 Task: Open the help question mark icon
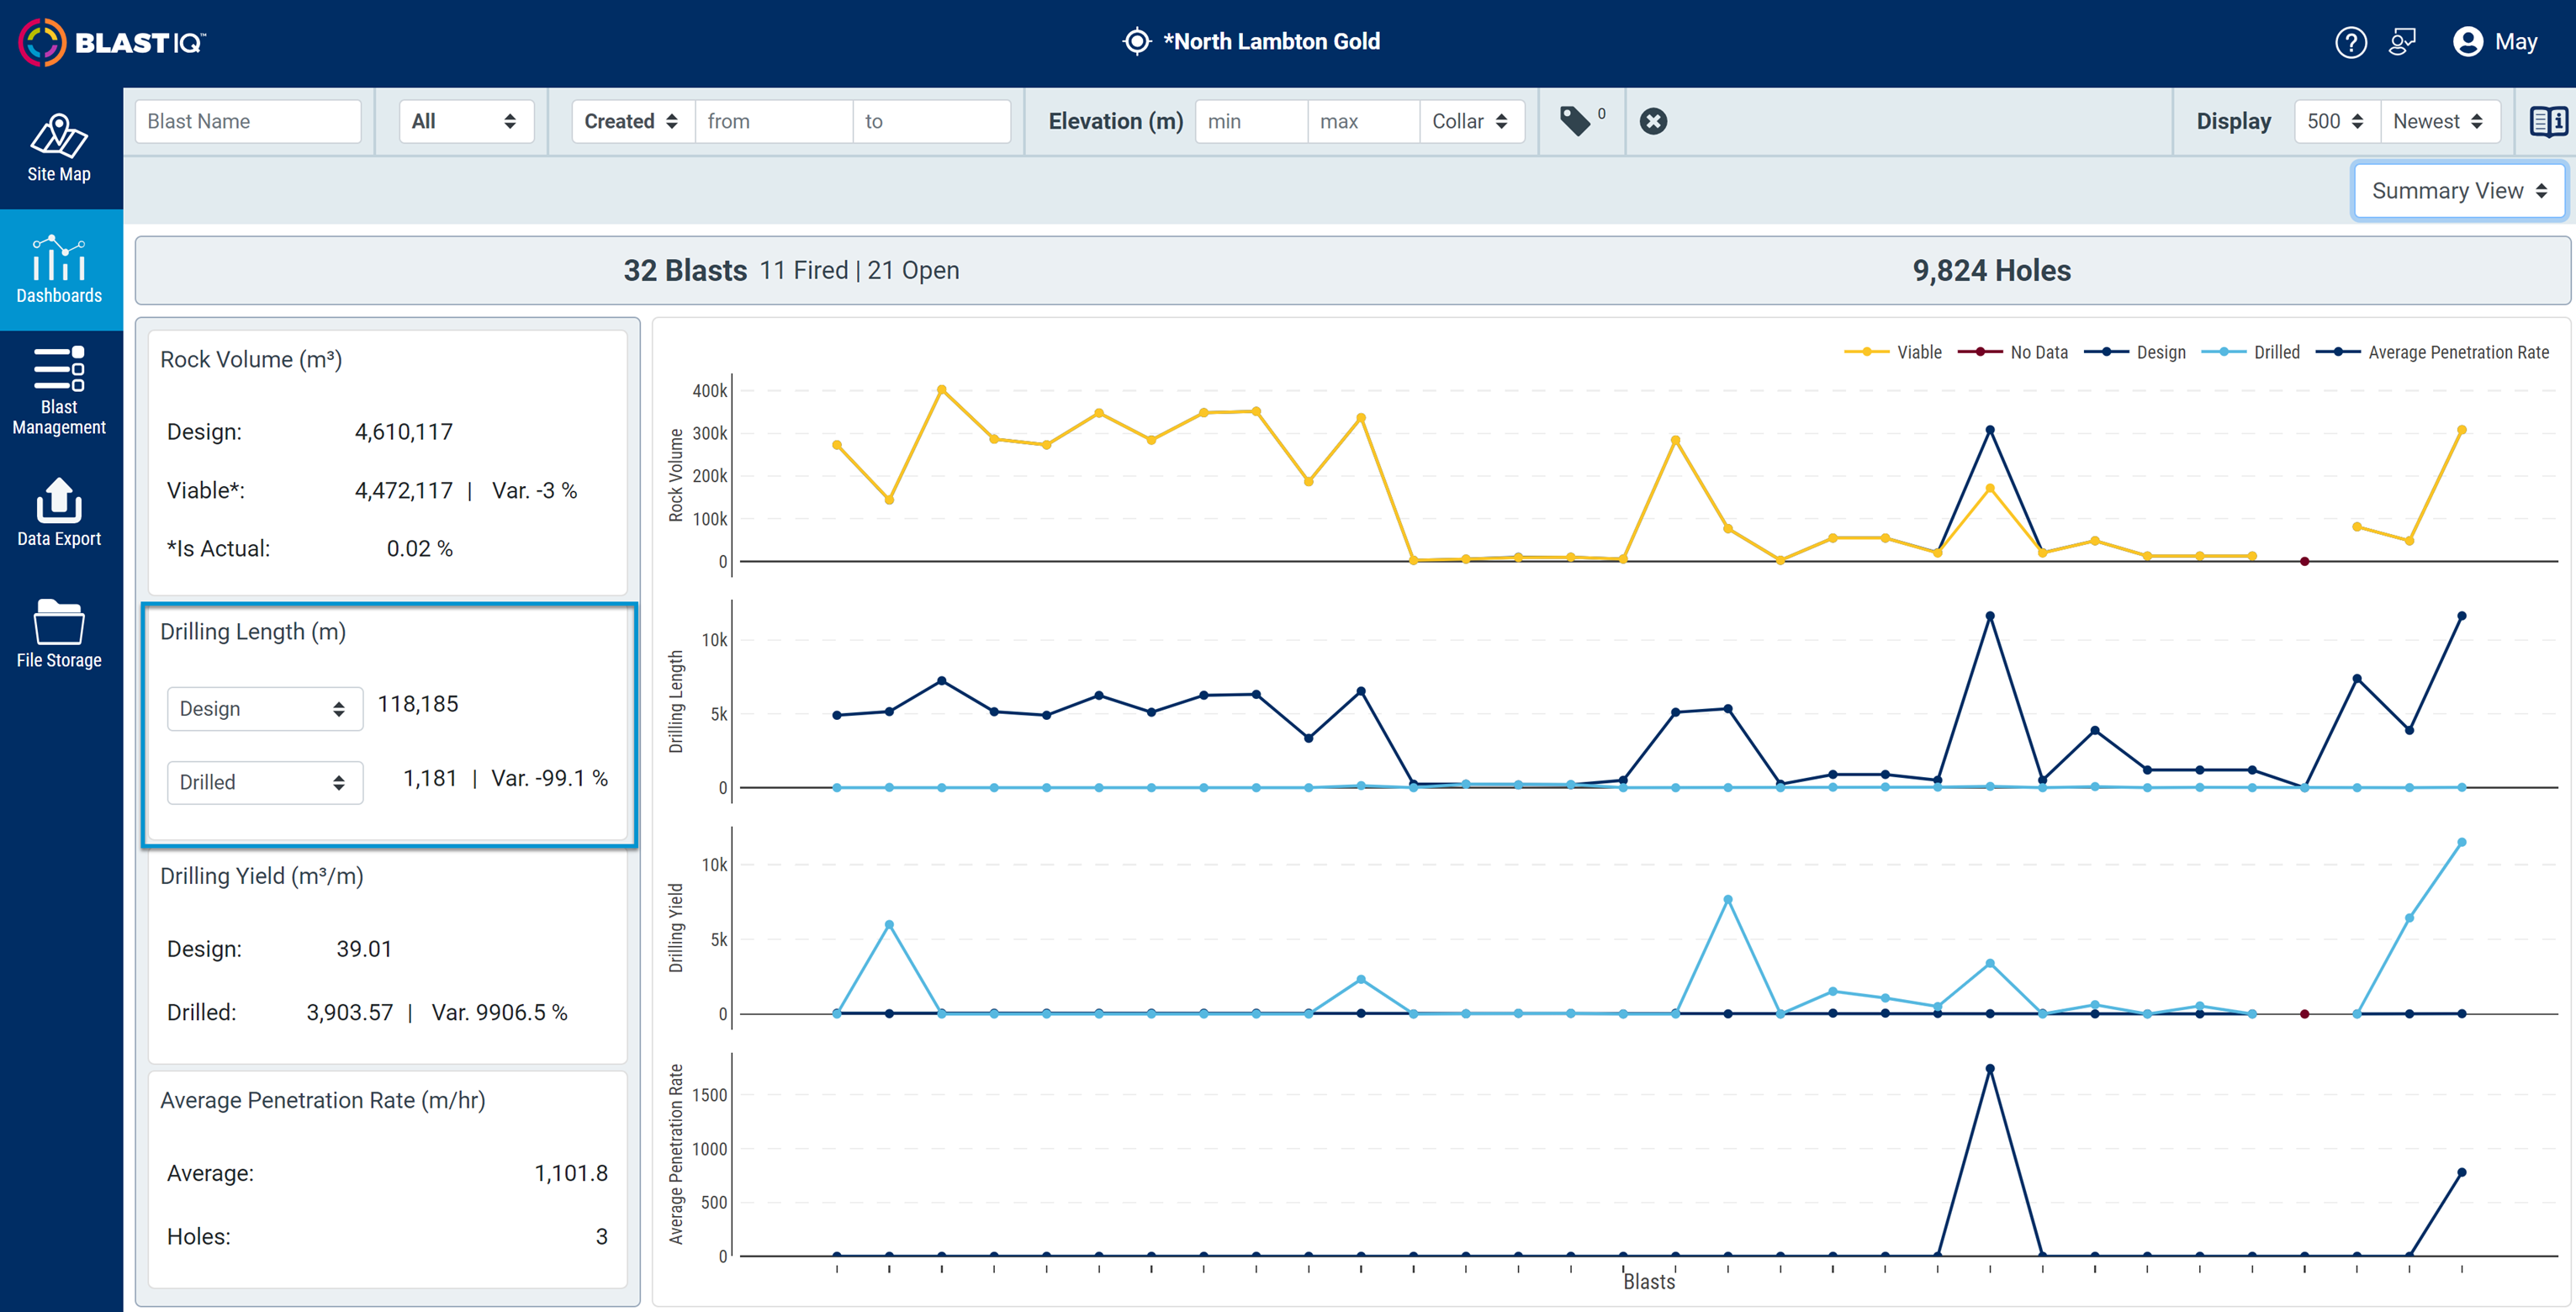(2352, 41)
